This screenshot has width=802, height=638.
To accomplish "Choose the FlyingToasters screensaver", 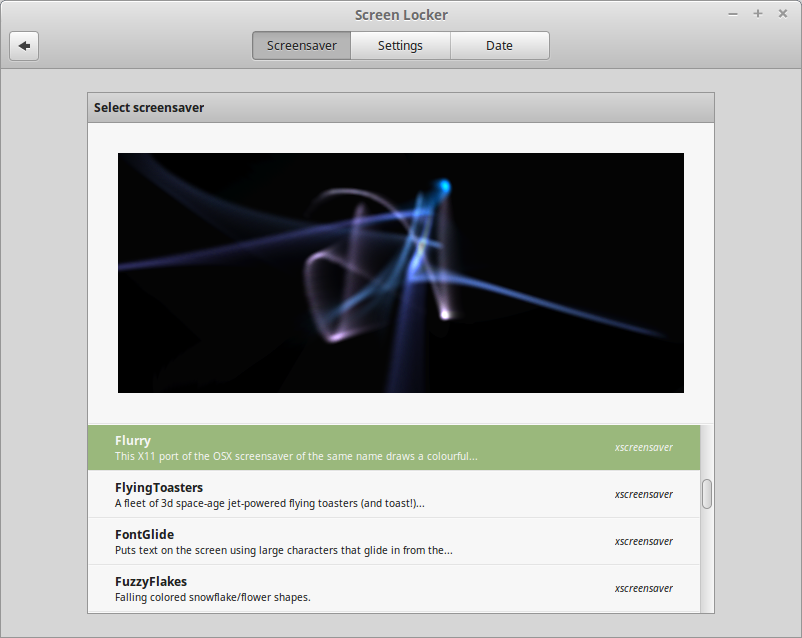I will [300, 494].
